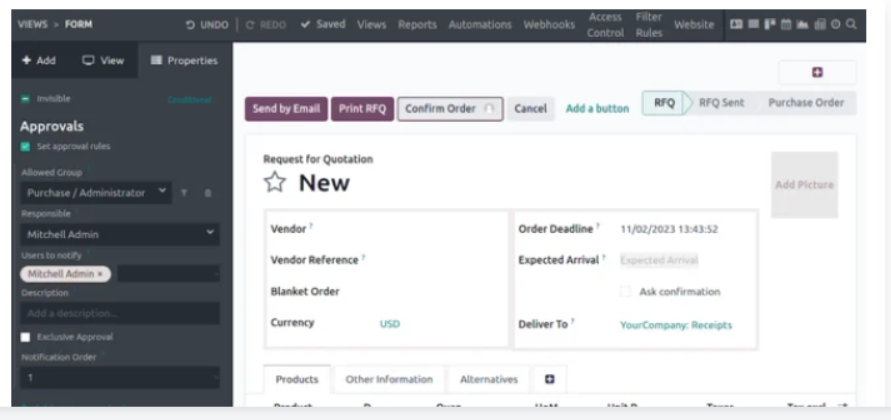Add a new notebook tab with plus
This screenshot has width=891, height=420.
pyautogui.click(x=549, y=379)
